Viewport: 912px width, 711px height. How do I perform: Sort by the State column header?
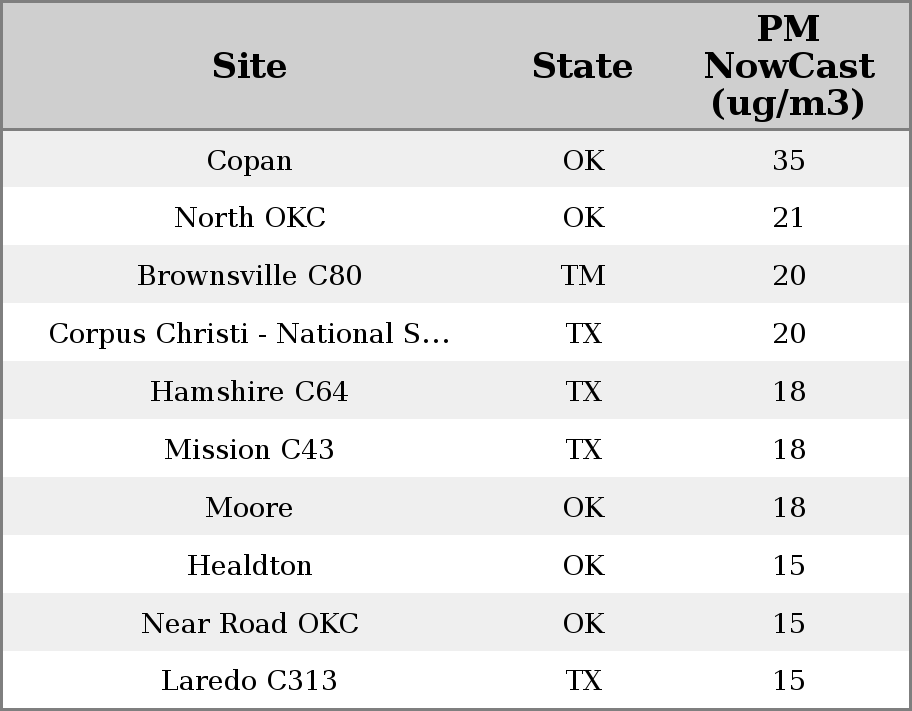pyautogui.click(x=582, y=66)
